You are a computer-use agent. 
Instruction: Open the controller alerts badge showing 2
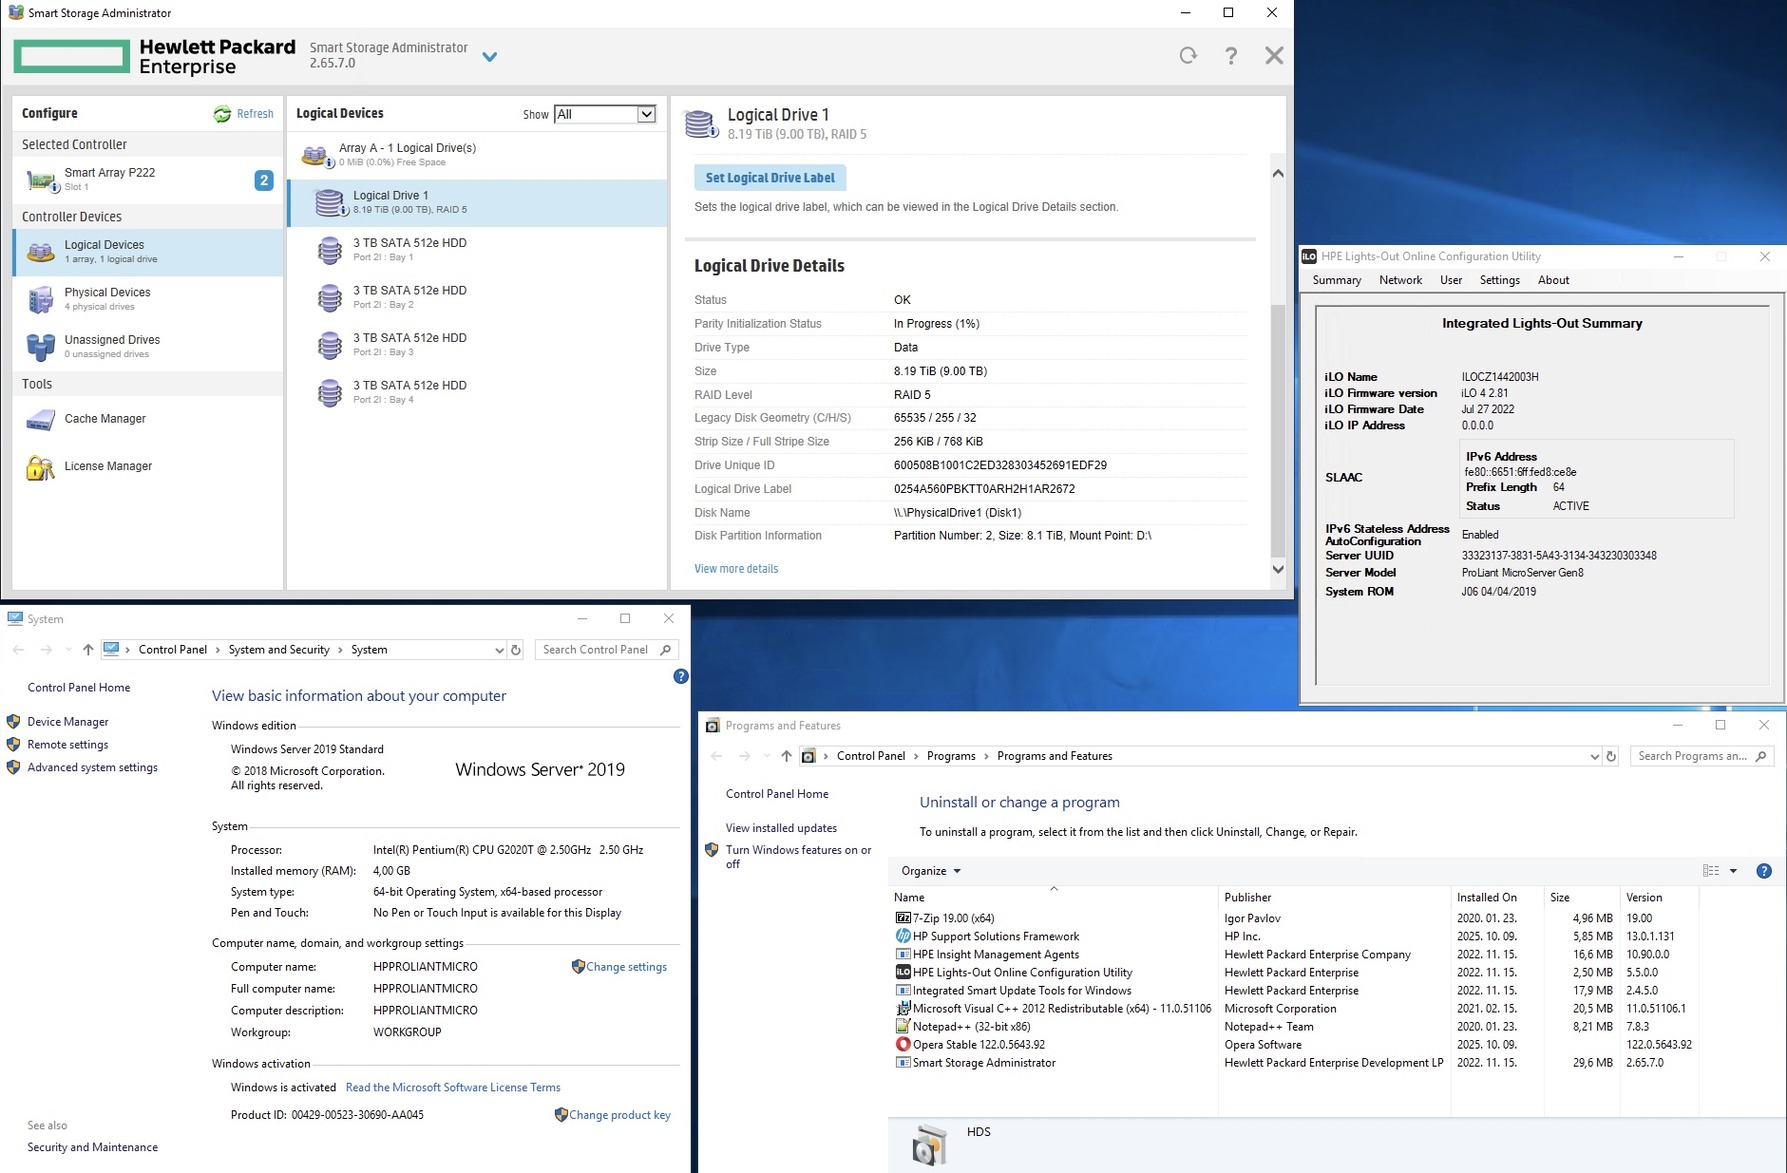(264, 180)
